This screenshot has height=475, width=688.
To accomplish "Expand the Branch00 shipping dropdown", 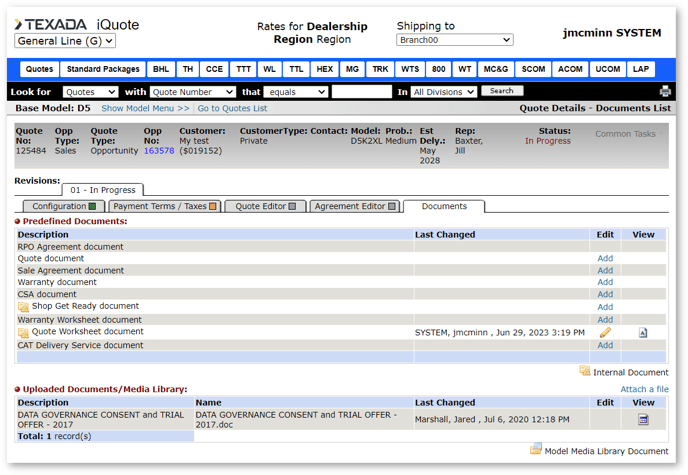I will 455,40.
